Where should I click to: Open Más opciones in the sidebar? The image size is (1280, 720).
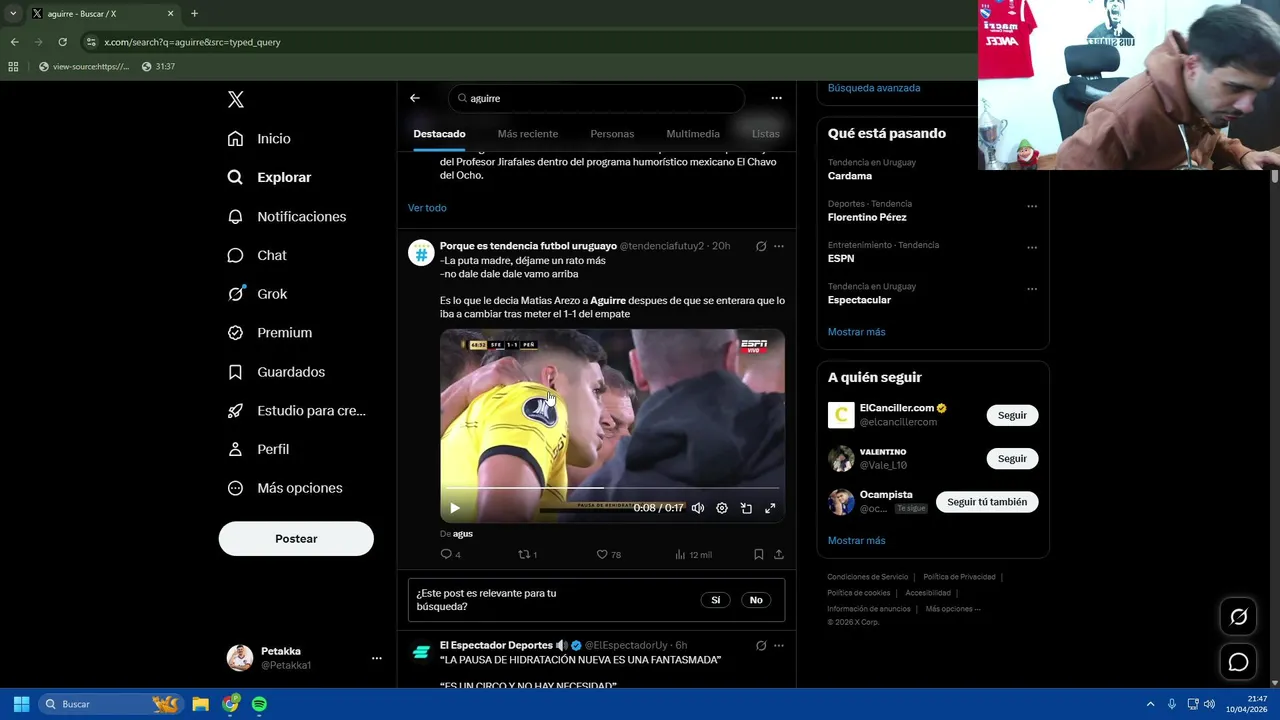tap(285, 488)
